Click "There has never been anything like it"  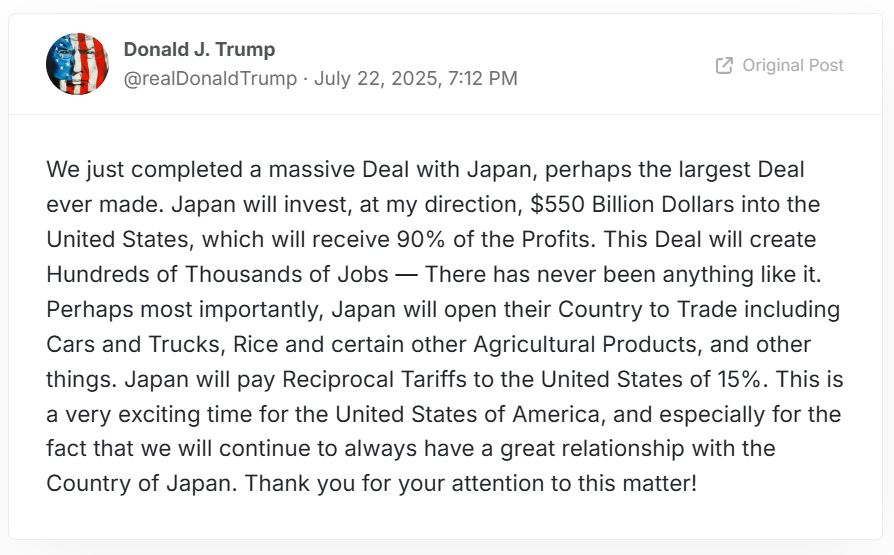[623, 274]
